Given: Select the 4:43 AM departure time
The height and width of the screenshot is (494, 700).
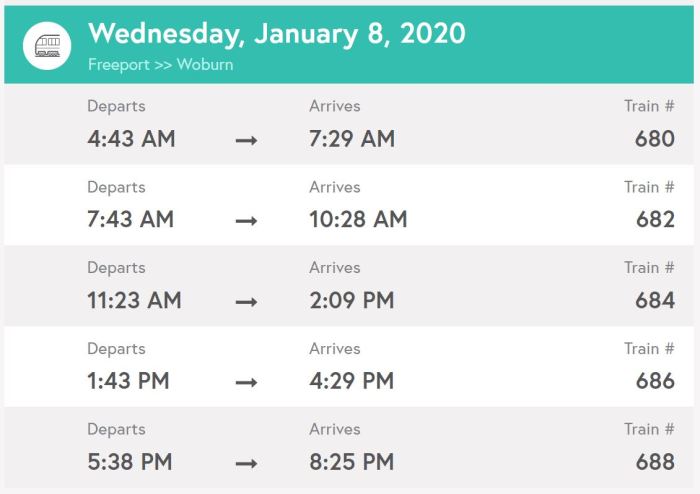Looking at the screenshot, I should click(131, 139).
